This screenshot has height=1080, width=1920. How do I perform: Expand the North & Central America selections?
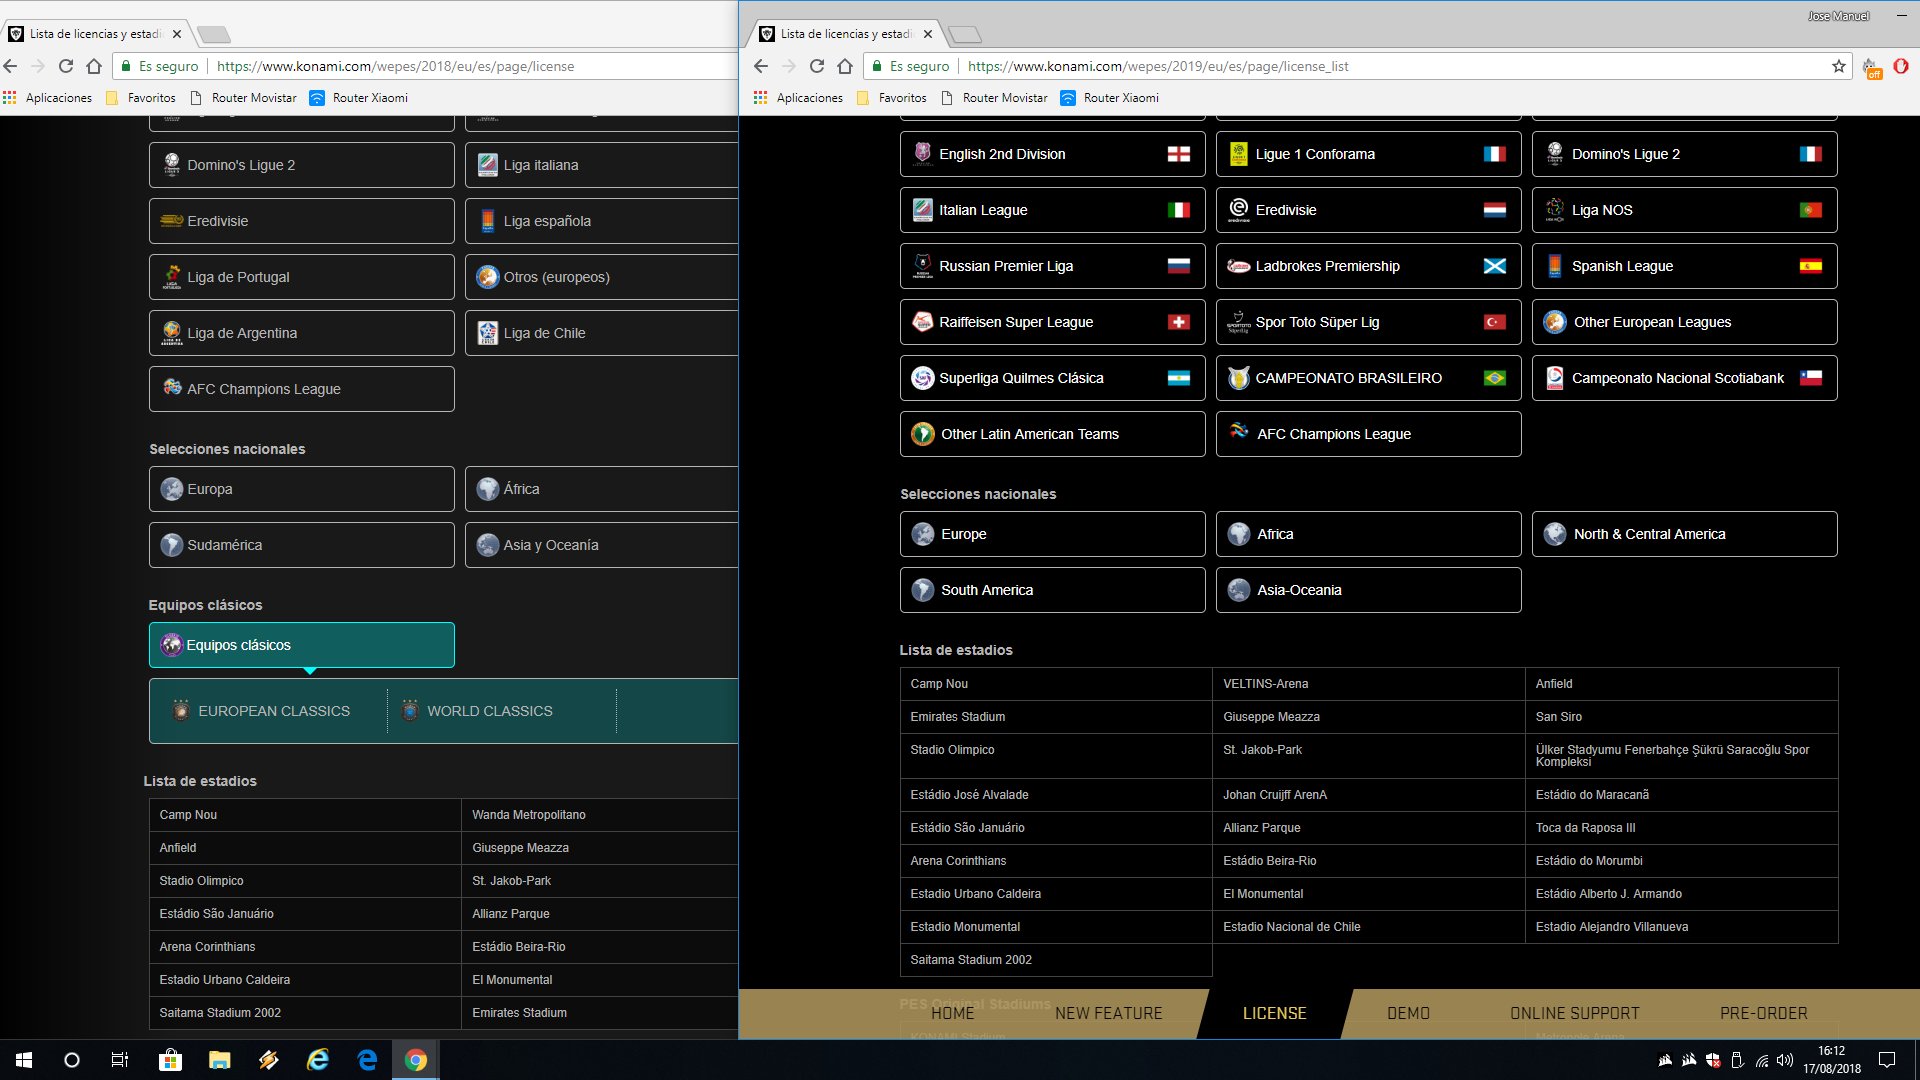tap(1684, 534)
